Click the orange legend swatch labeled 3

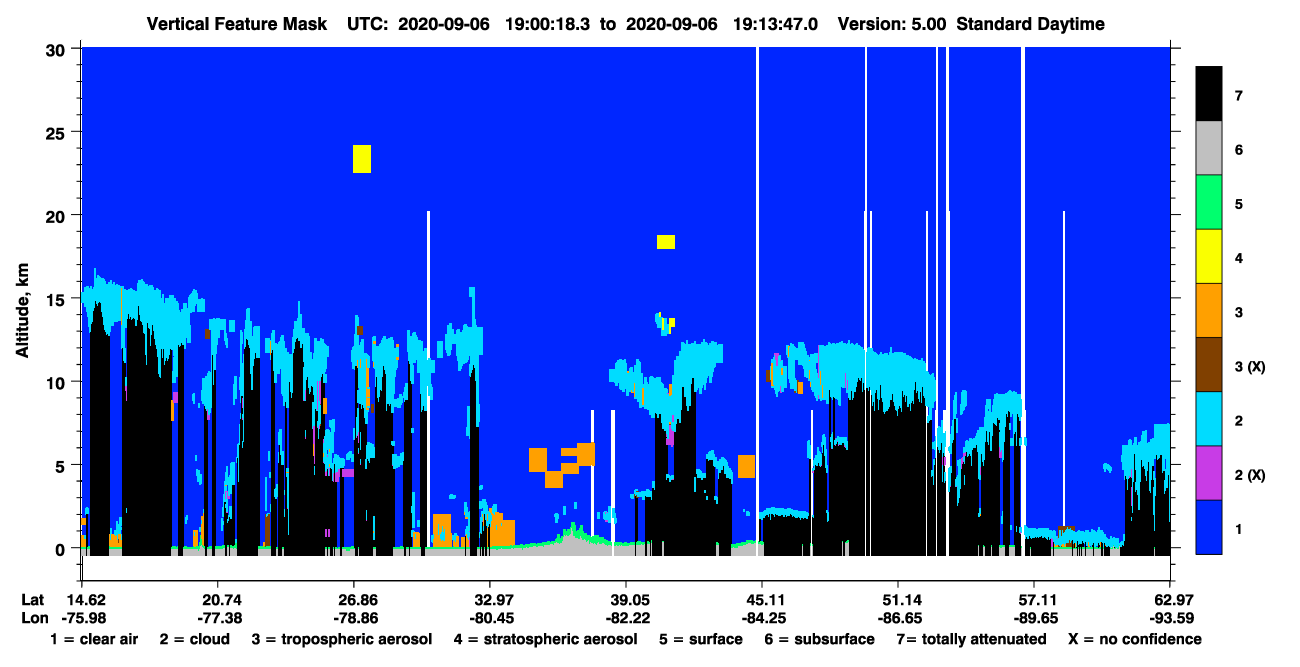[1209, 311]
